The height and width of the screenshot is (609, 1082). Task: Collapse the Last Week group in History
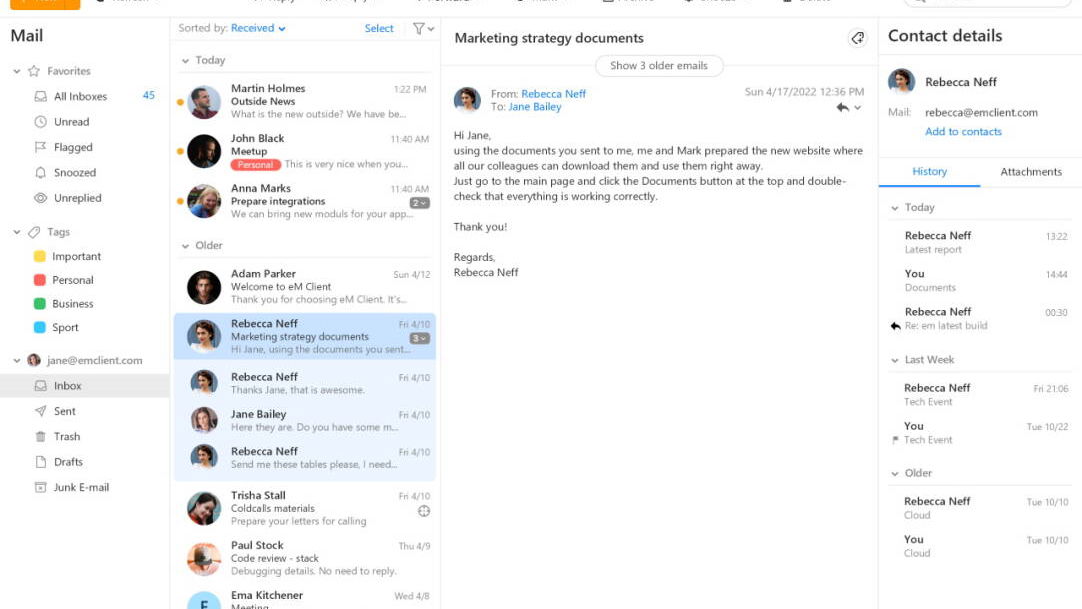click(895, 360)
